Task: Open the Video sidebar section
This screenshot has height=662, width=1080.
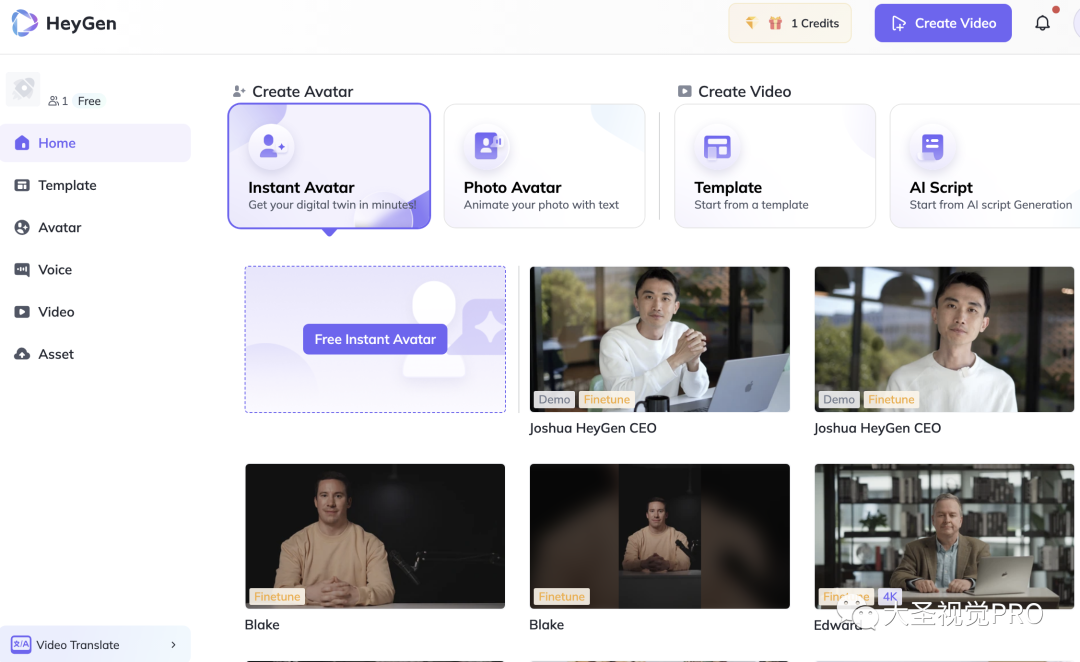Action: tap(56, 312)
